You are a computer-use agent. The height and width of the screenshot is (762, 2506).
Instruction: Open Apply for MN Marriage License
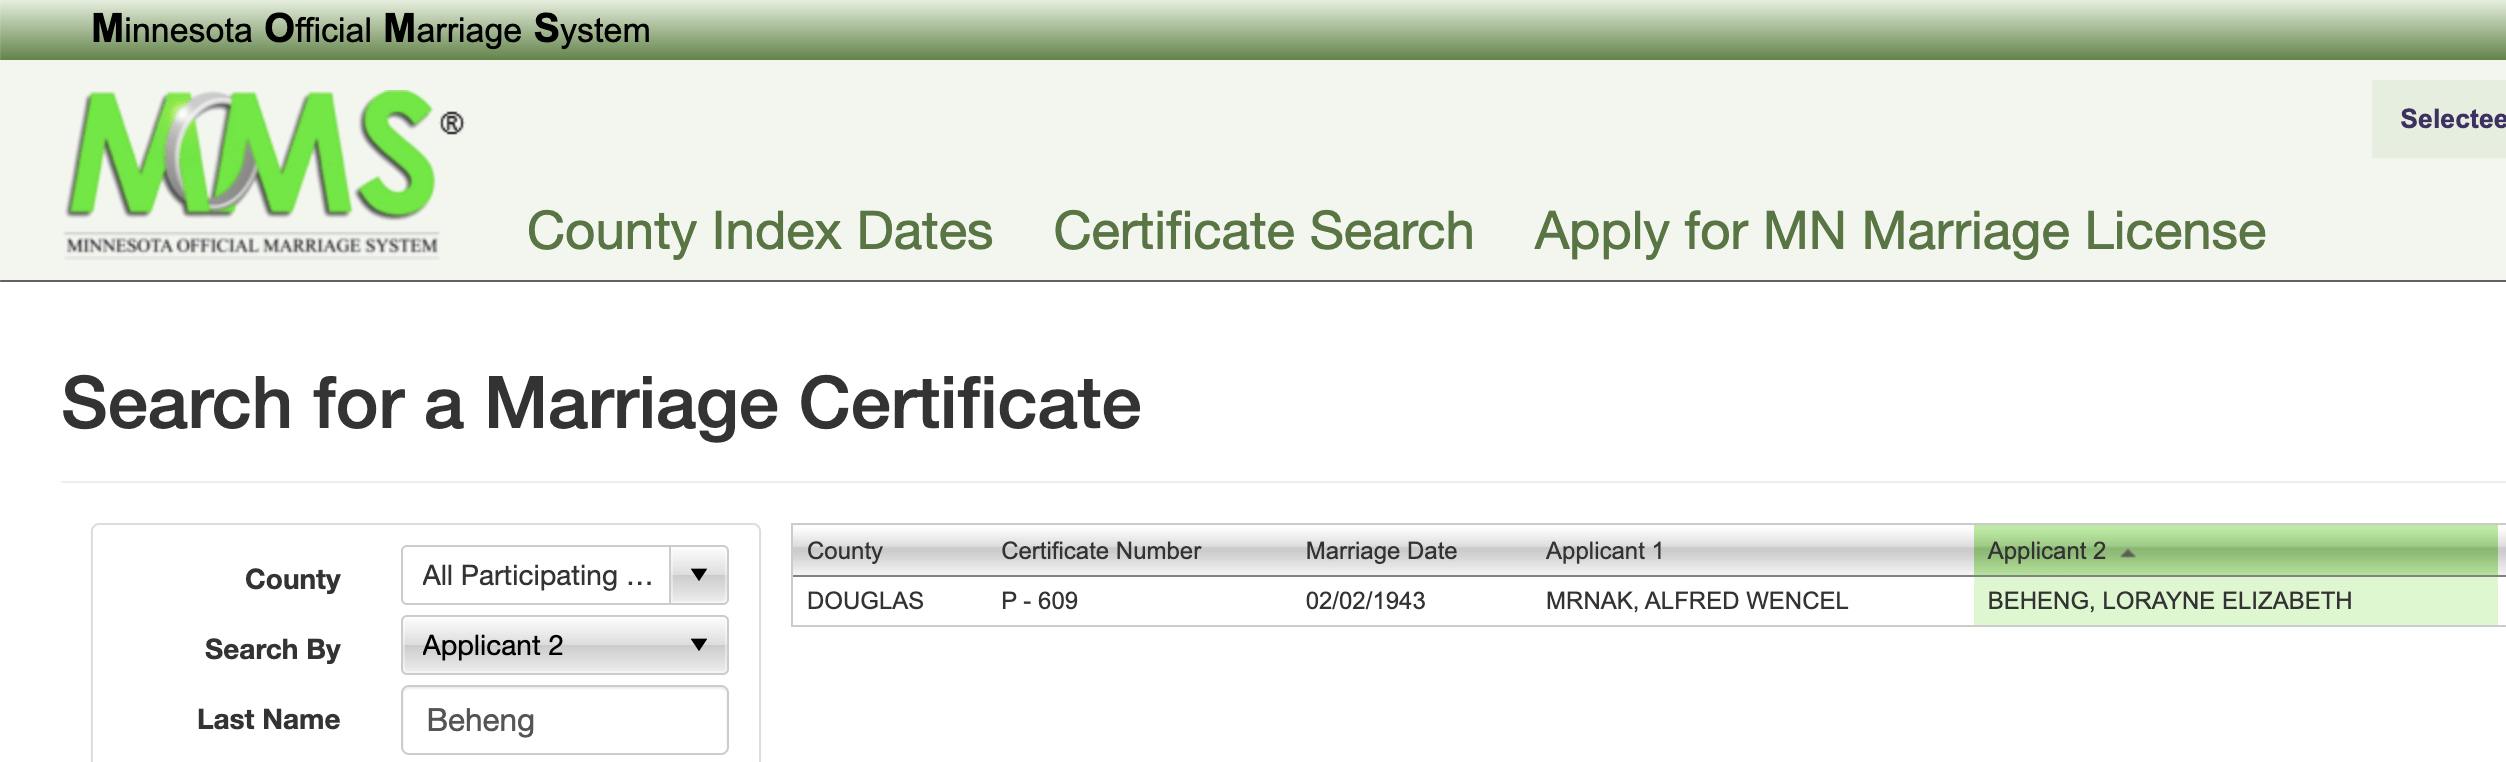tap(1899, 231)
